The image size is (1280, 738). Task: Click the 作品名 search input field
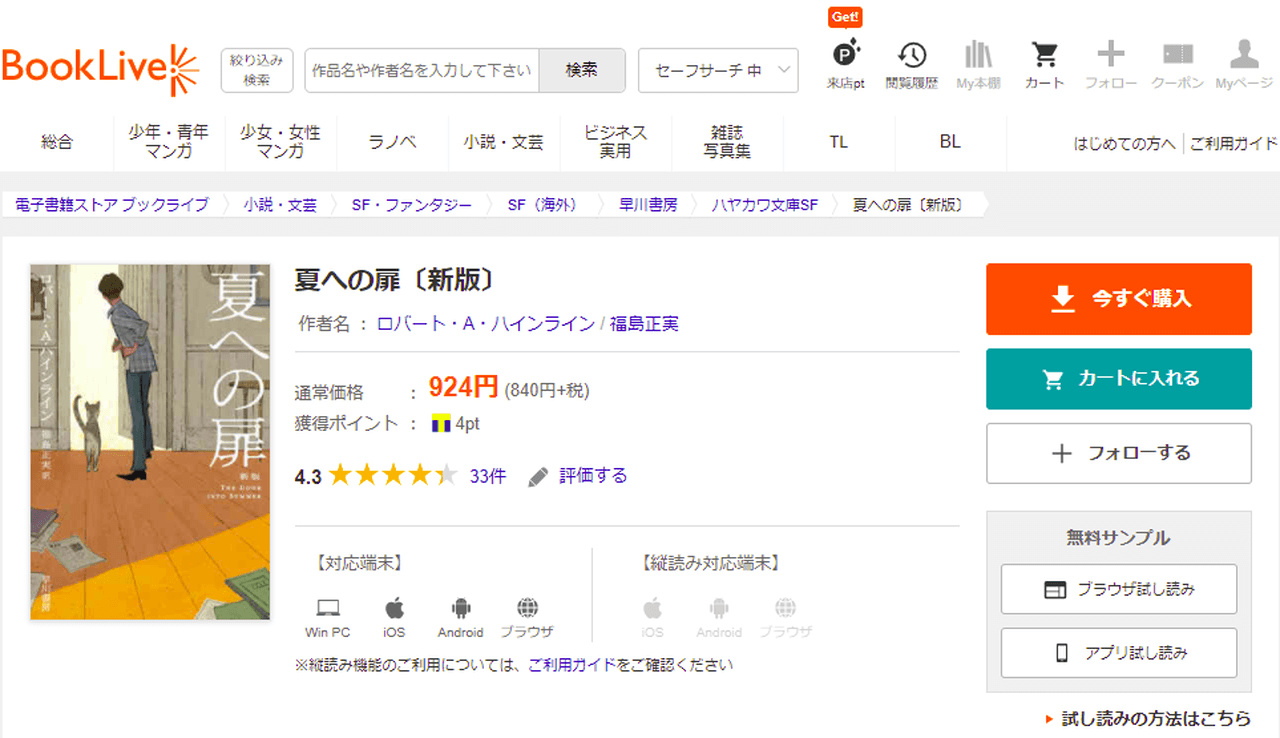[x=422, y=70]
